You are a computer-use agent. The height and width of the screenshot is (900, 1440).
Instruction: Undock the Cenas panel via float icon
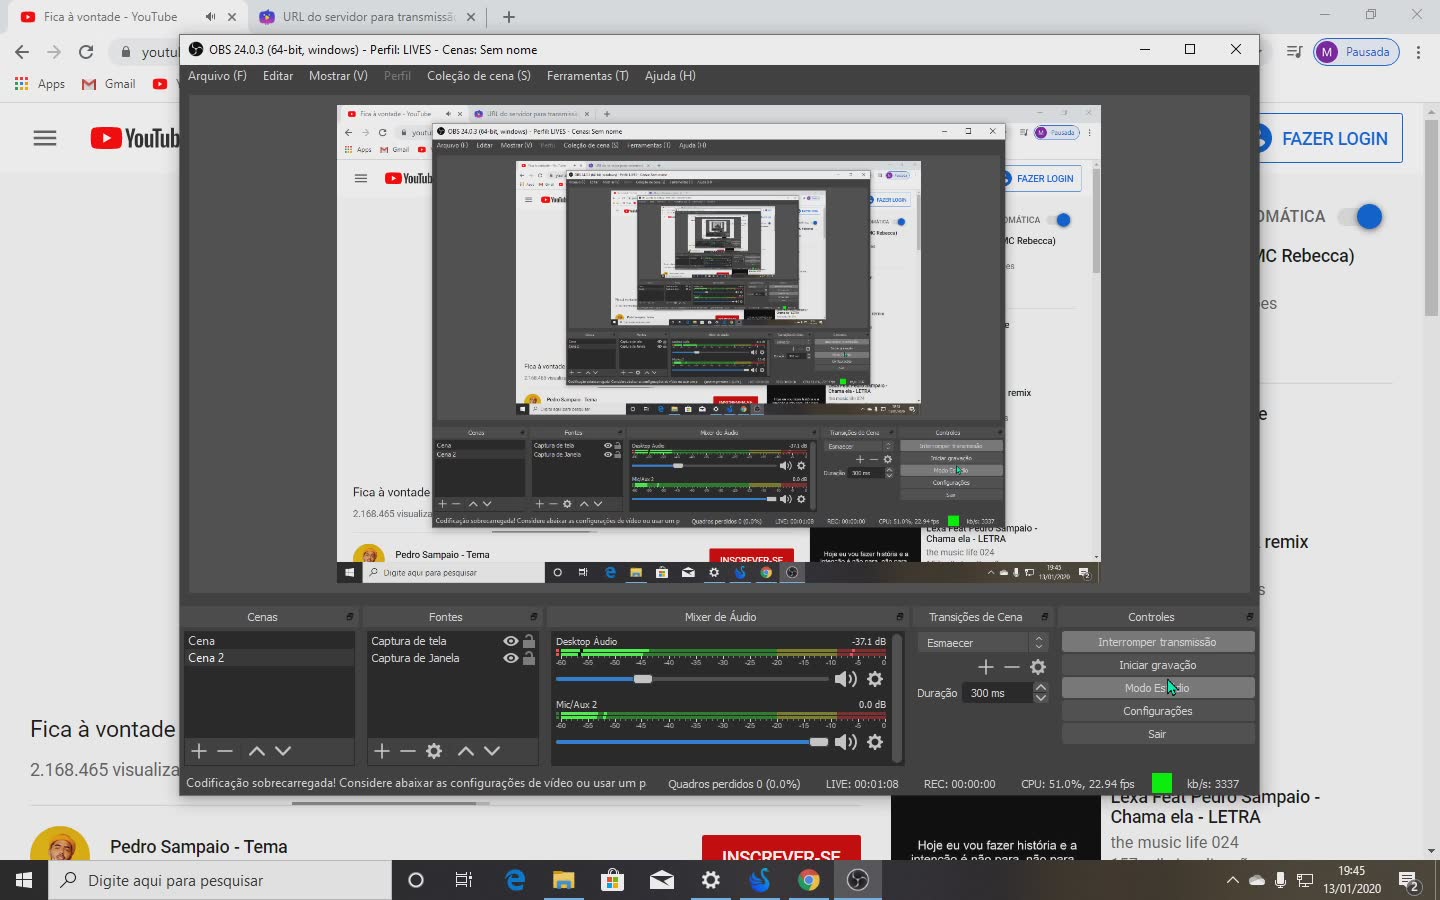pyautogui.click(x=350, y=617)
